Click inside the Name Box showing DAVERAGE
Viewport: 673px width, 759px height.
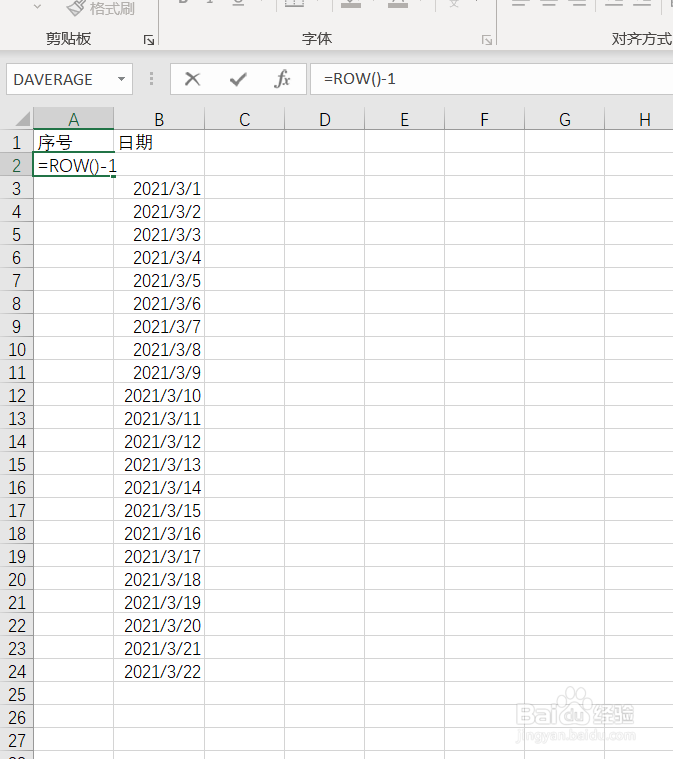61,79
